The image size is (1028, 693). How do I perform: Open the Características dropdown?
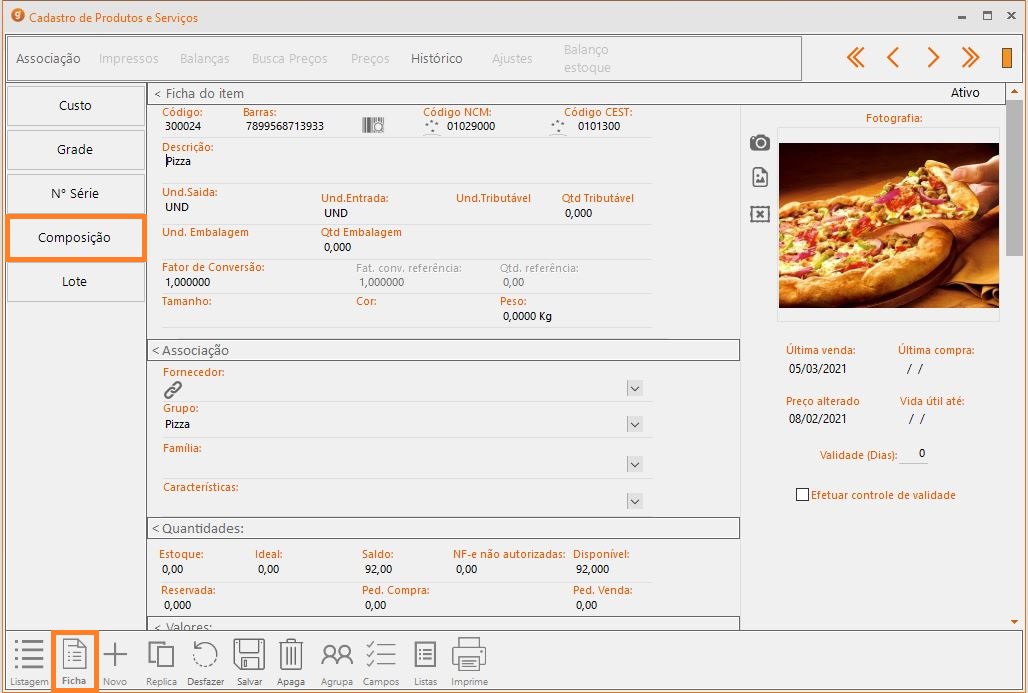tap(634, 501)
